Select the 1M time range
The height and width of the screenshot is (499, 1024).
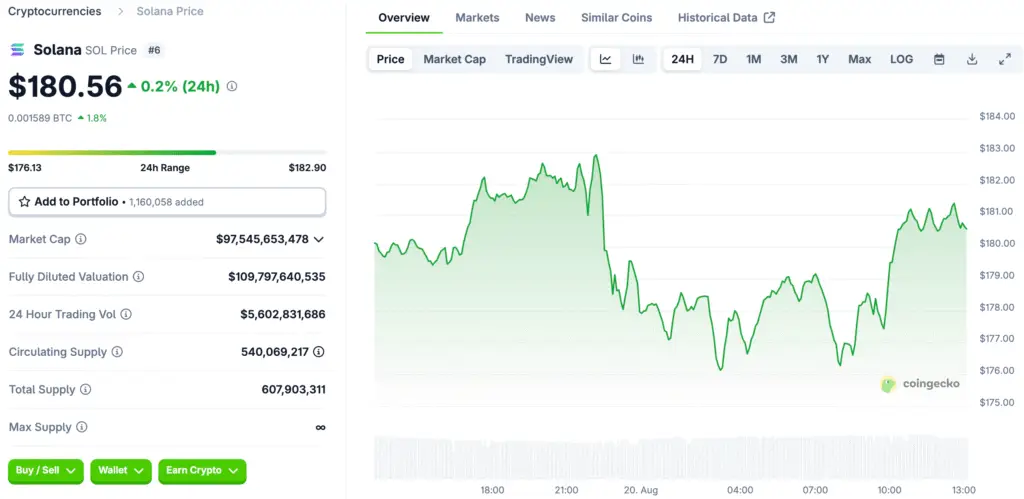(754, 59)
